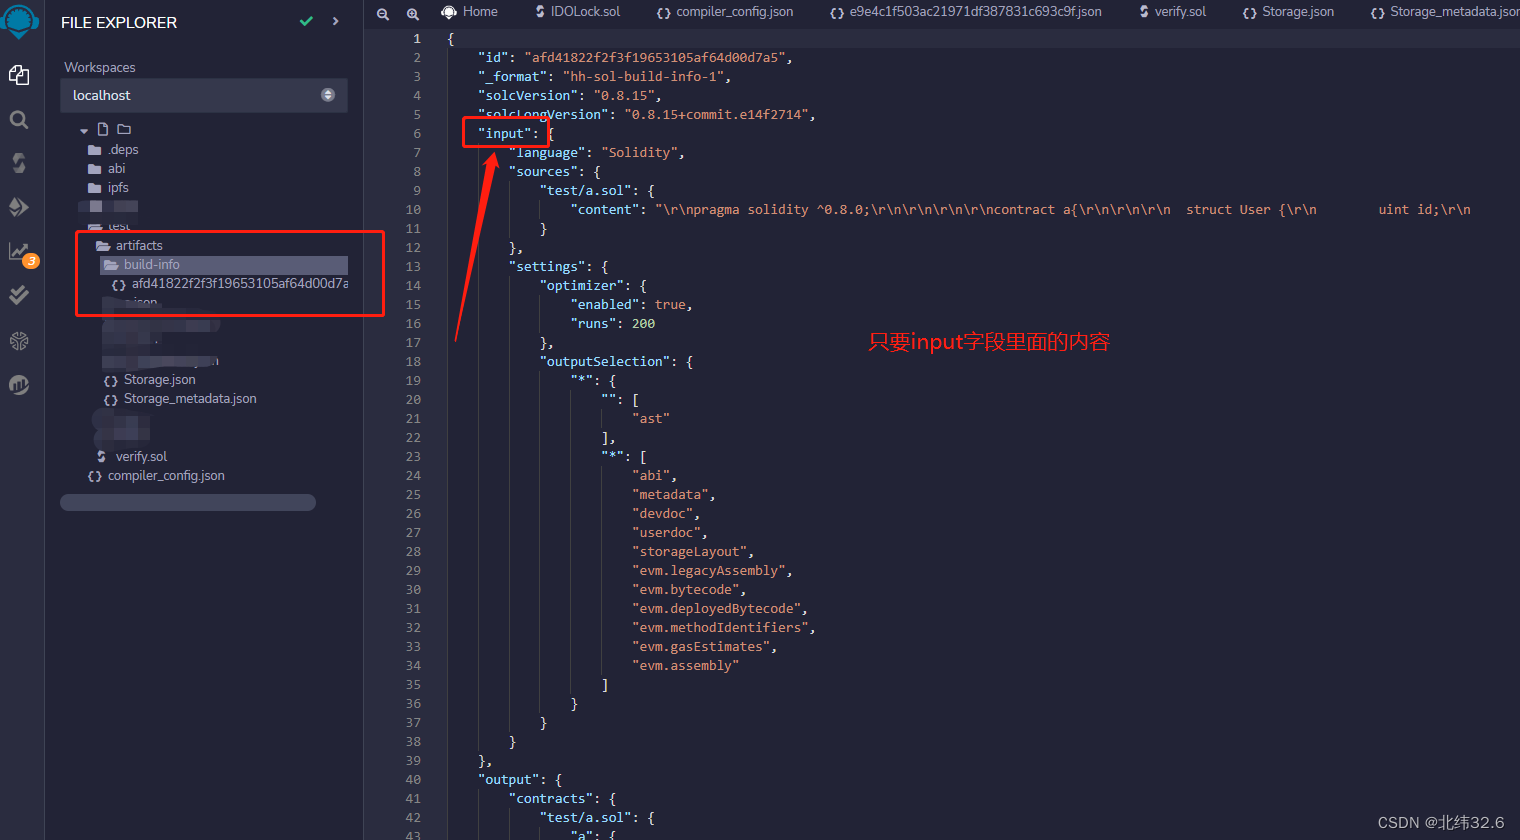Screen dimensions: 1520x840
Task: Click the Remix logo at top left
Action: [18, 18]
